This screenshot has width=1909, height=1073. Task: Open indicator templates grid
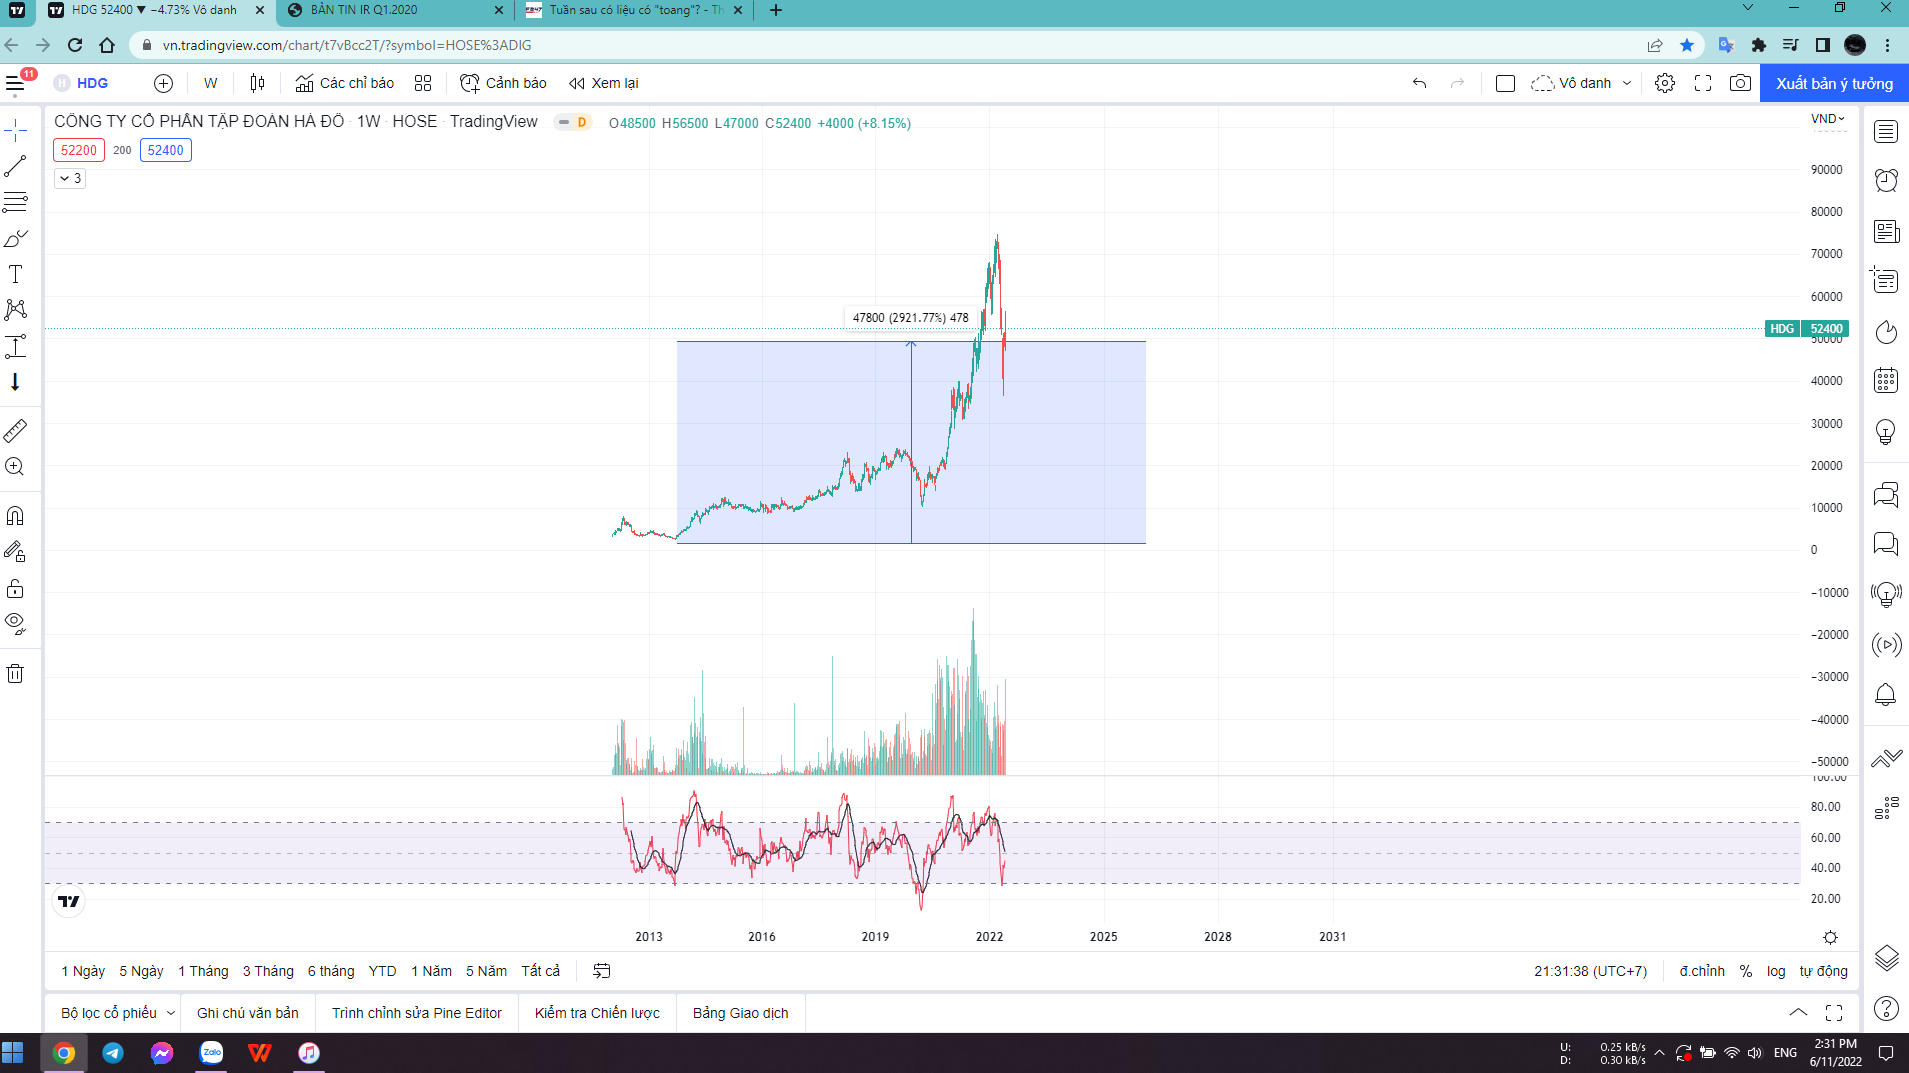point(423,83)
